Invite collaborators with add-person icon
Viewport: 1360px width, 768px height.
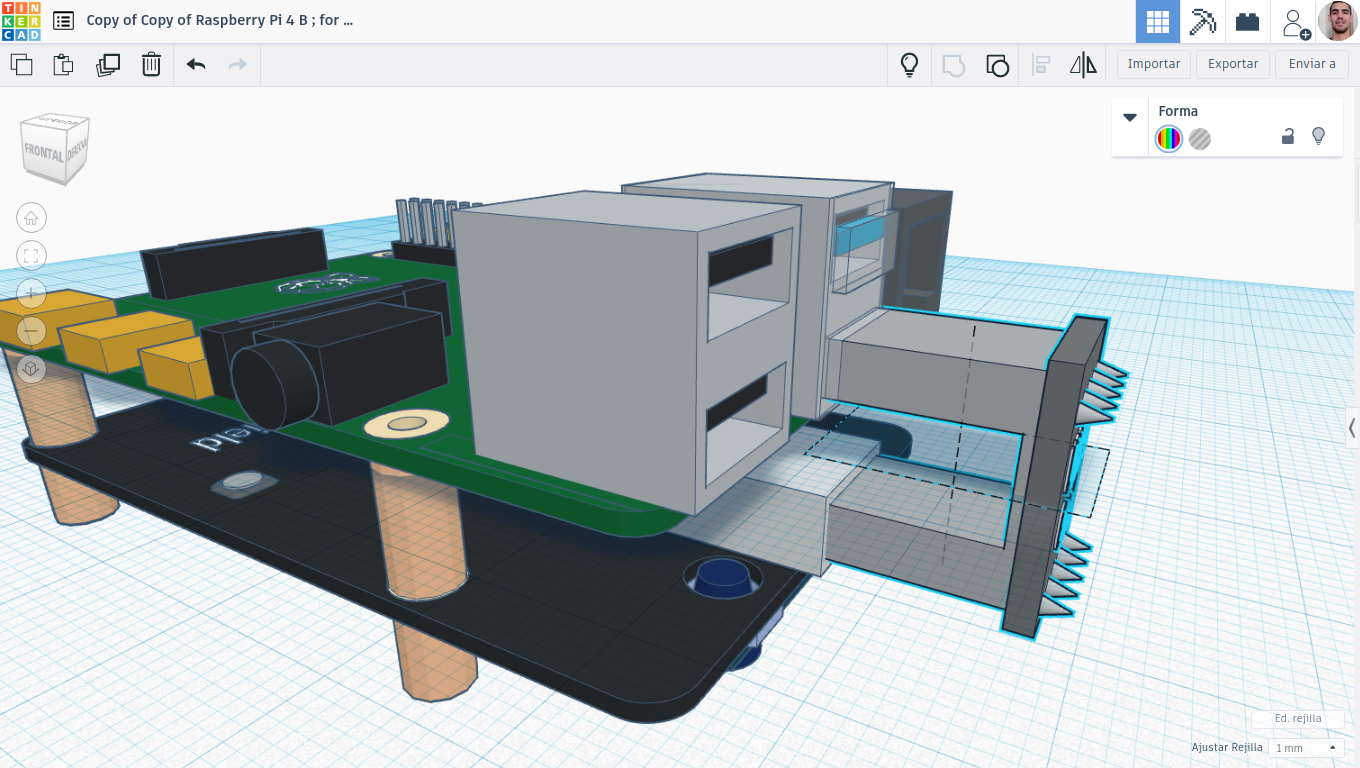pos(1296,23)
